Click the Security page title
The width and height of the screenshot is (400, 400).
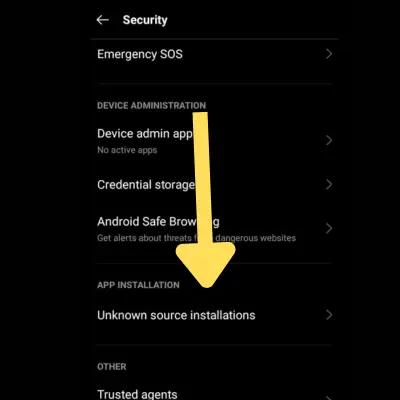[145, 20]
